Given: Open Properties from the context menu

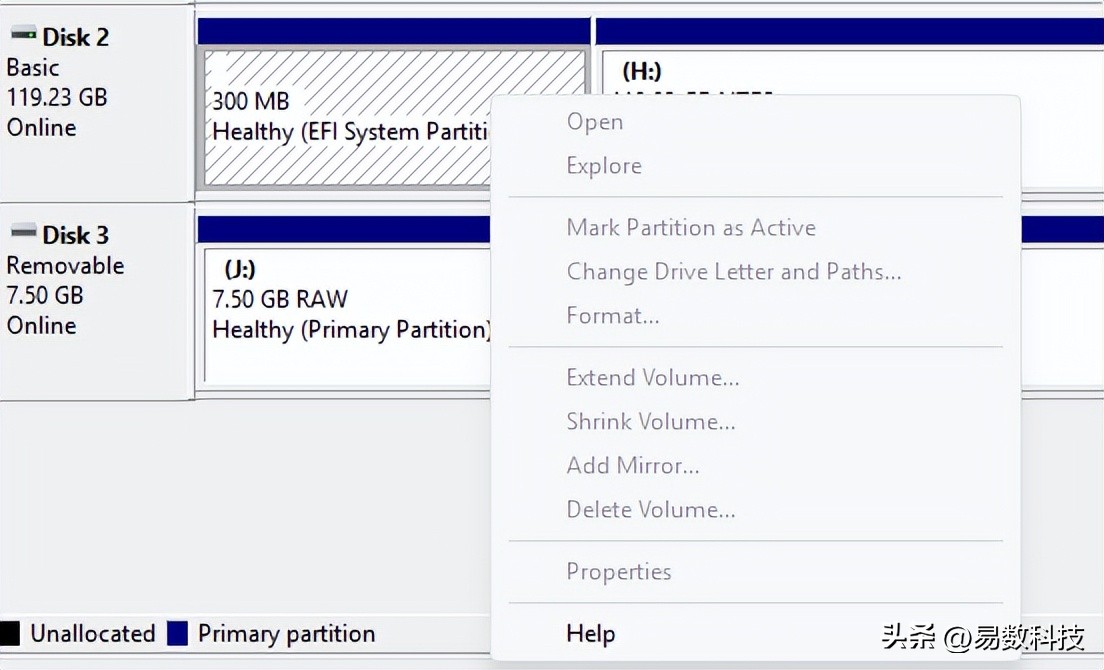Looking at the screenshot, I should click(619, 571).
